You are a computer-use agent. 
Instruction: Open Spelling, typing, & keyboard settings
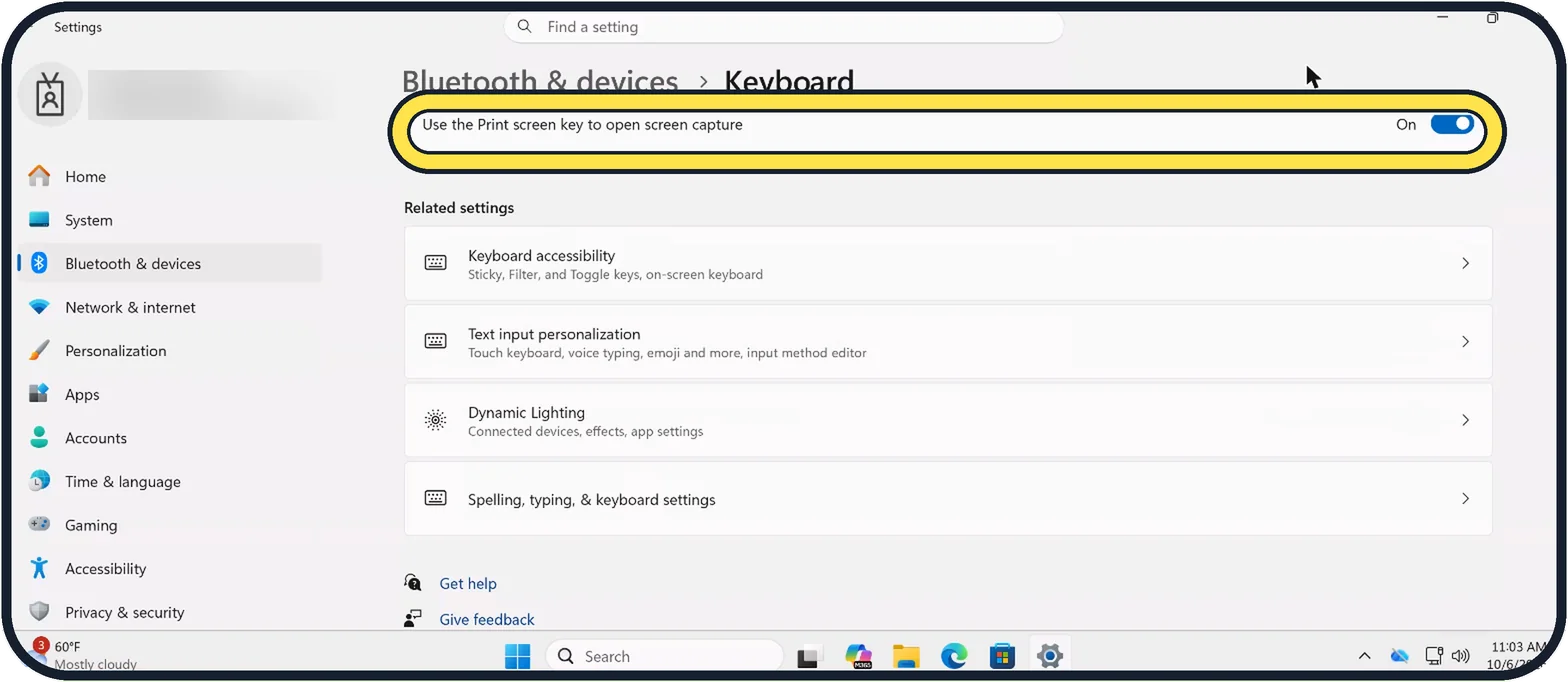948,498
